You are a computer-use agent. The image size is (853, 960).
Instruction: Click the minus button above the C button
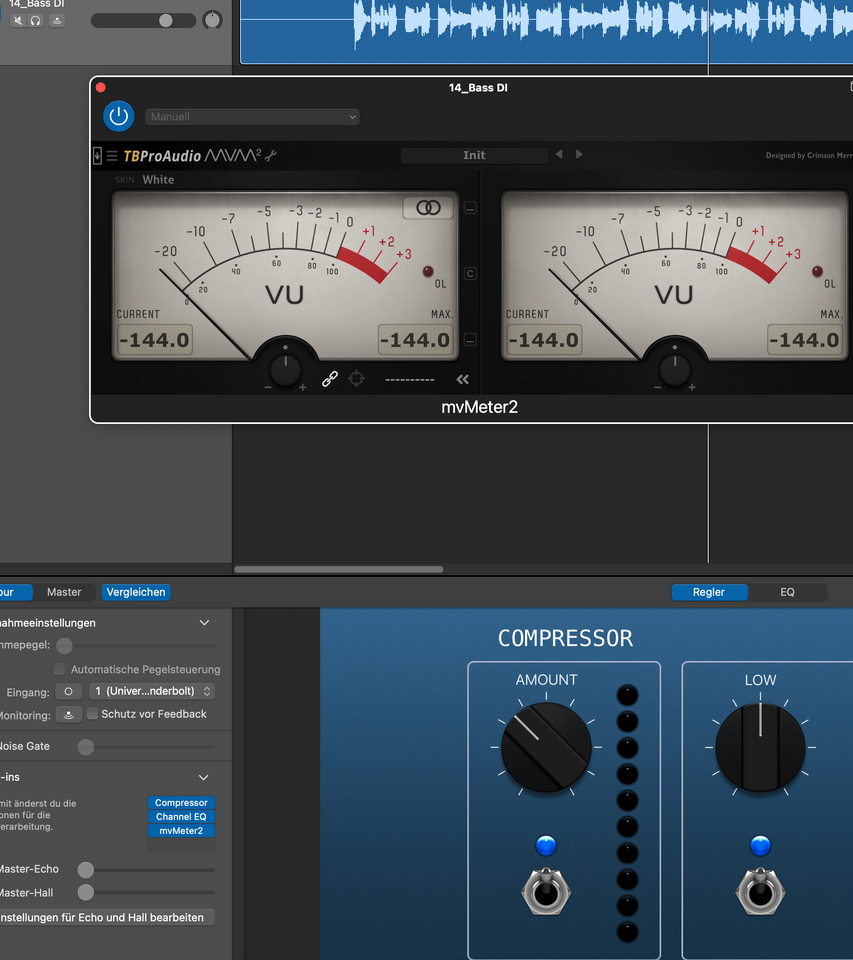click(x=470, y=208)
